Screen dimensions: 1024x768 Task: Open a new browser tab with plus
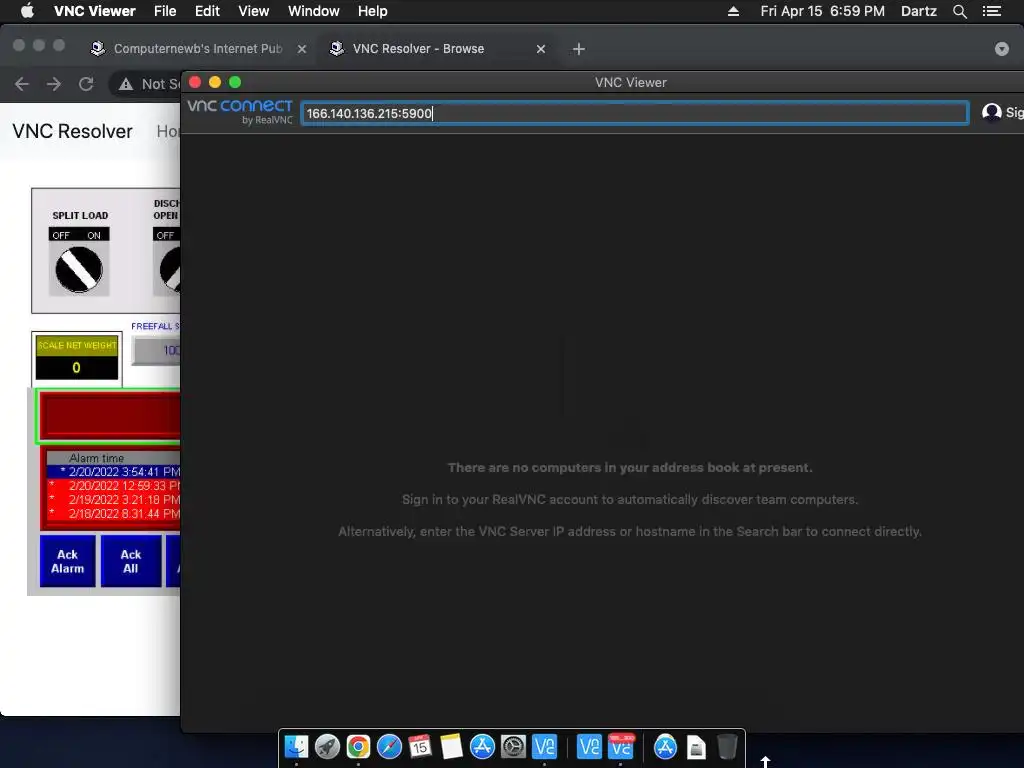(579, 49)
